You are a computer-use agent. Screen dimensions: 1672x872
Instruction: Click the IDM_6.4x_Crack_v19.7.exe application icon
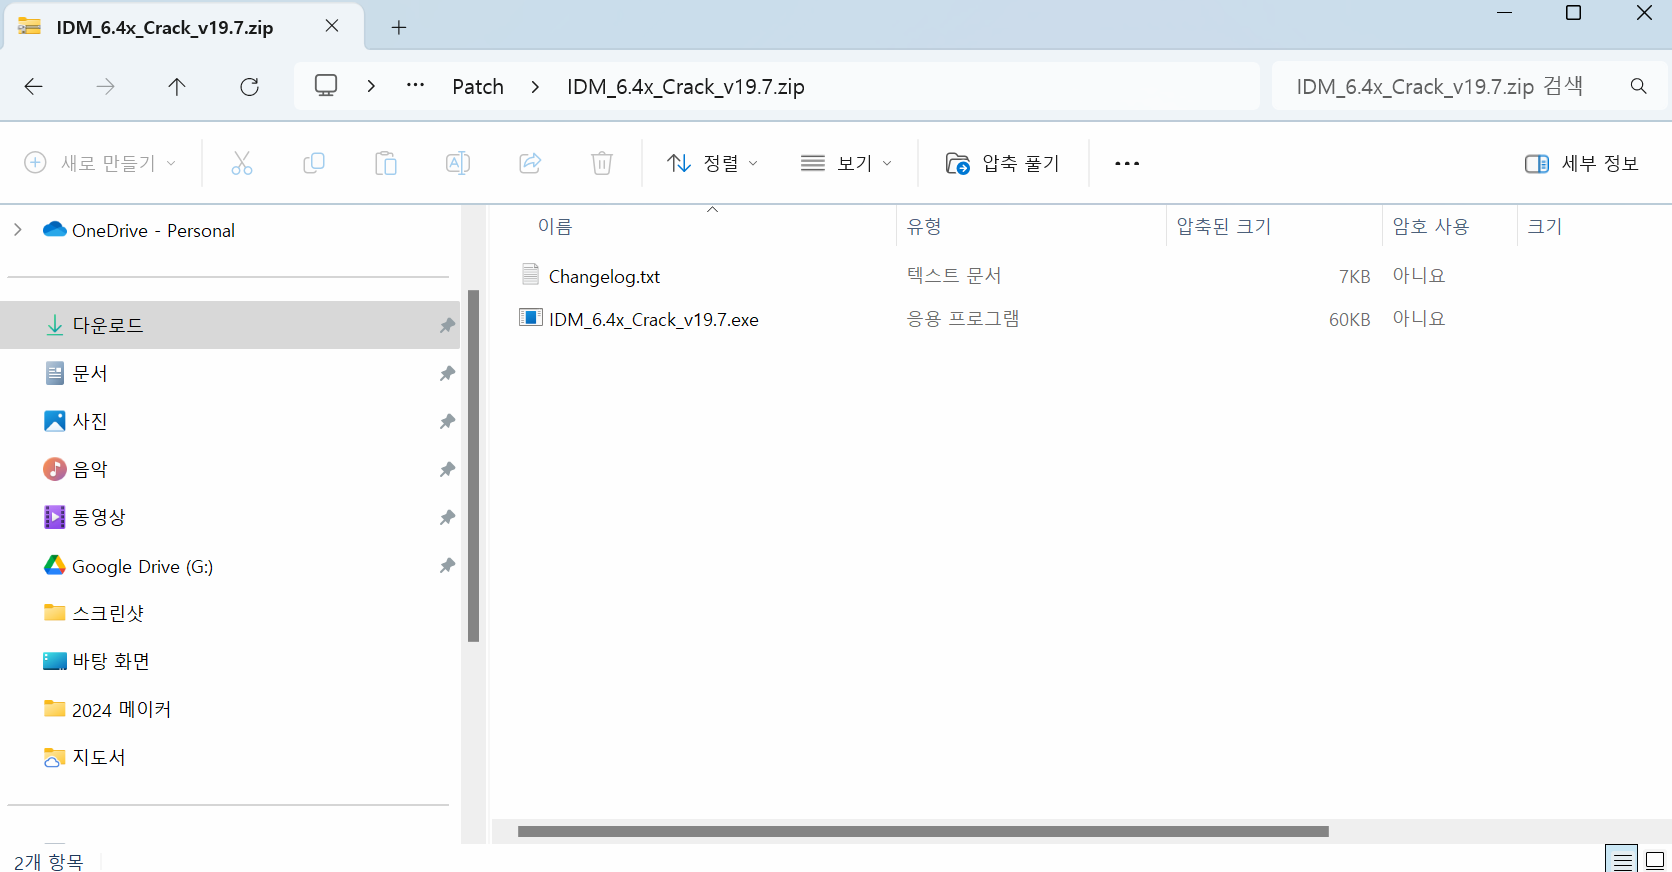(531, 317)
